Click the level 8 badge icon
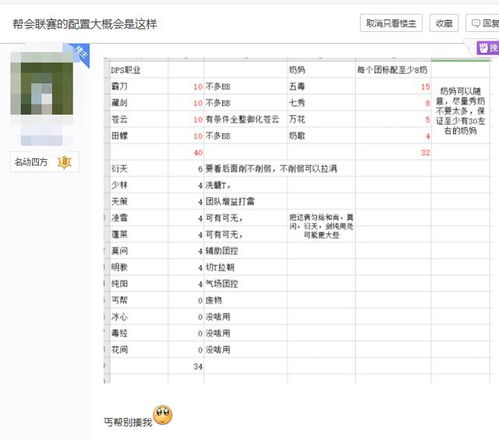Viewport: 499px width, 439px height. [x=64, y=162]
